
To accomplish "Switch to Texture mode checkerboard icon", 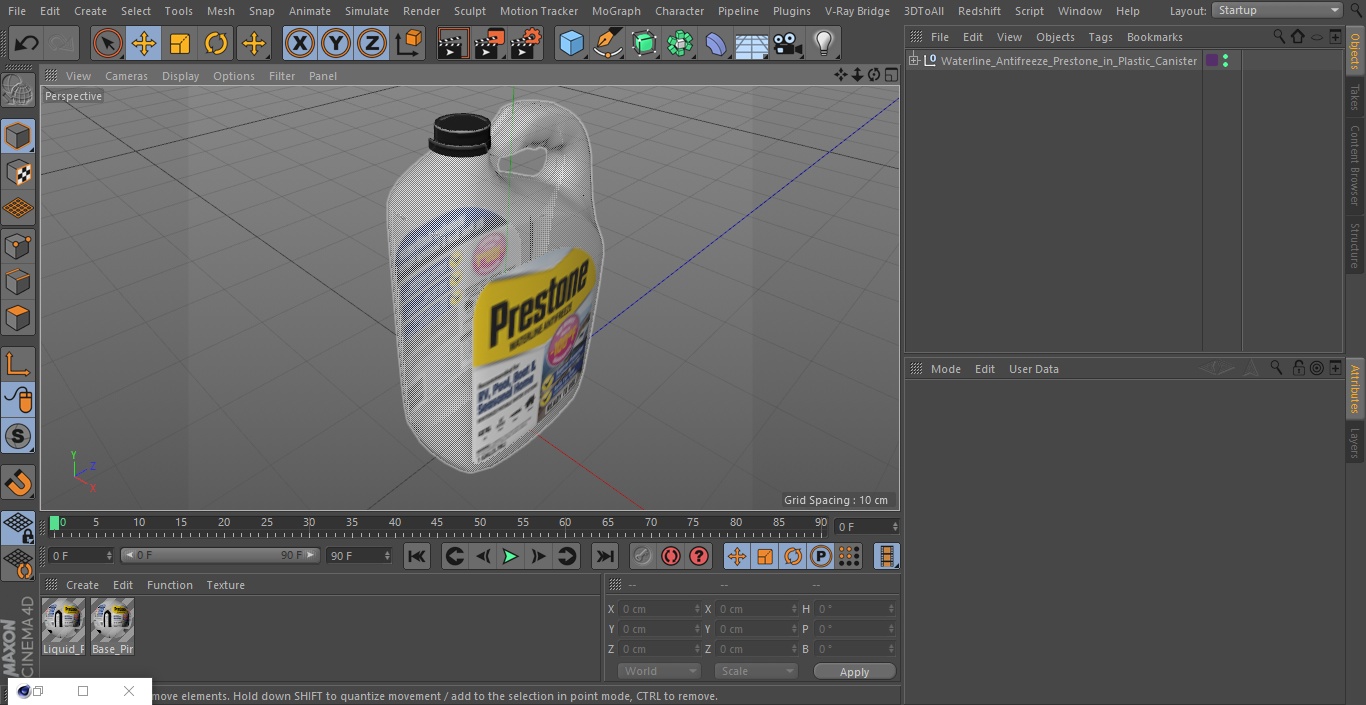I will (18, 172).
